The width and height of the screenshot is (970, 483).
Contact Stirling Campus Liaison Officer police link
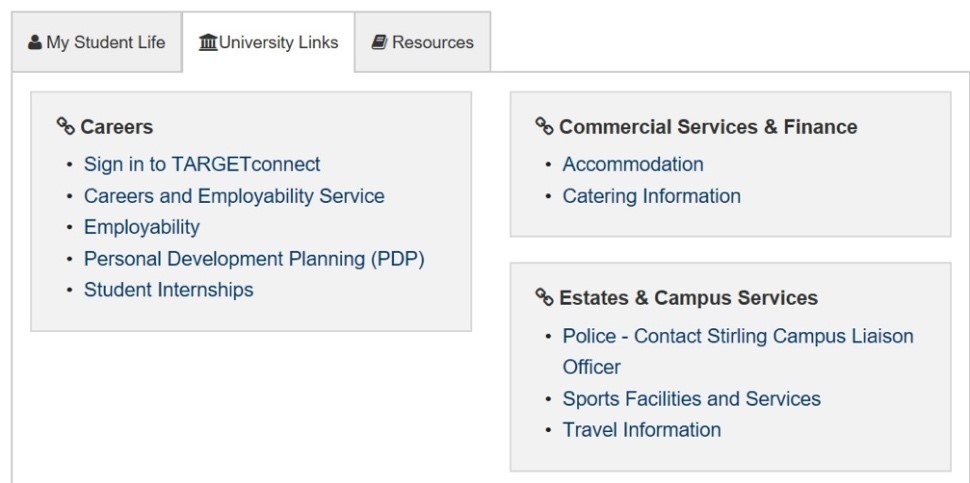[x=738, y=336]
